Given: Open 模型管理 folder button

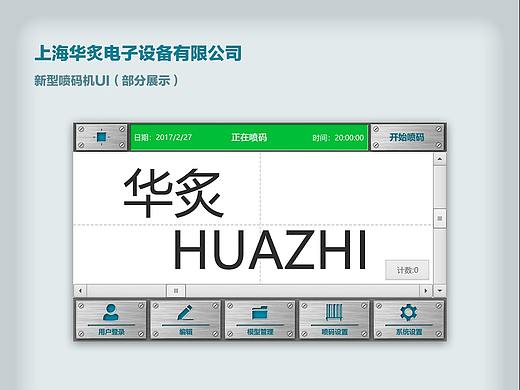Looking at the screenshot, I should [260, 320].
